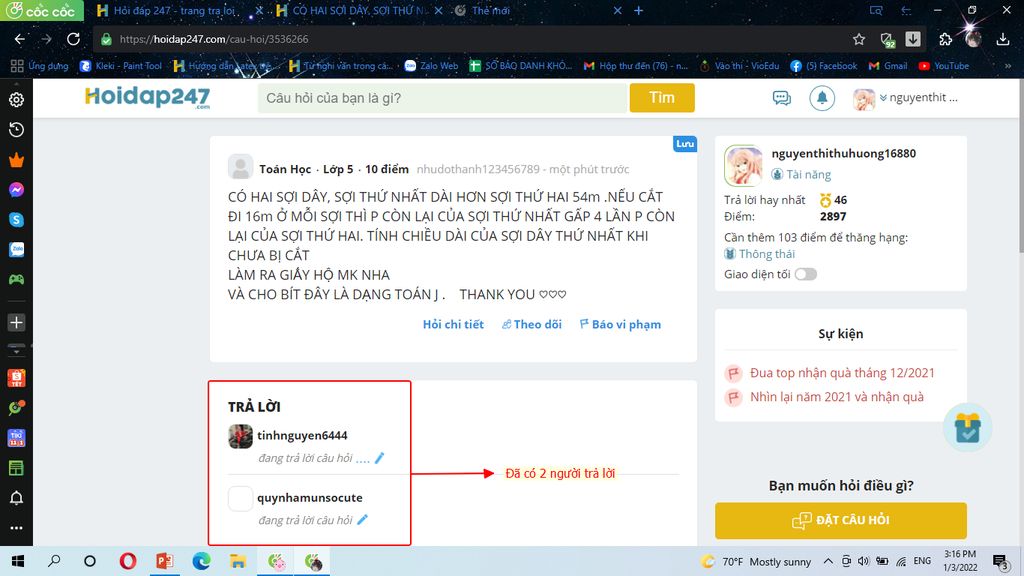Open the Gmail bookmark
The image size is (1024, 576).
(888, 66)
